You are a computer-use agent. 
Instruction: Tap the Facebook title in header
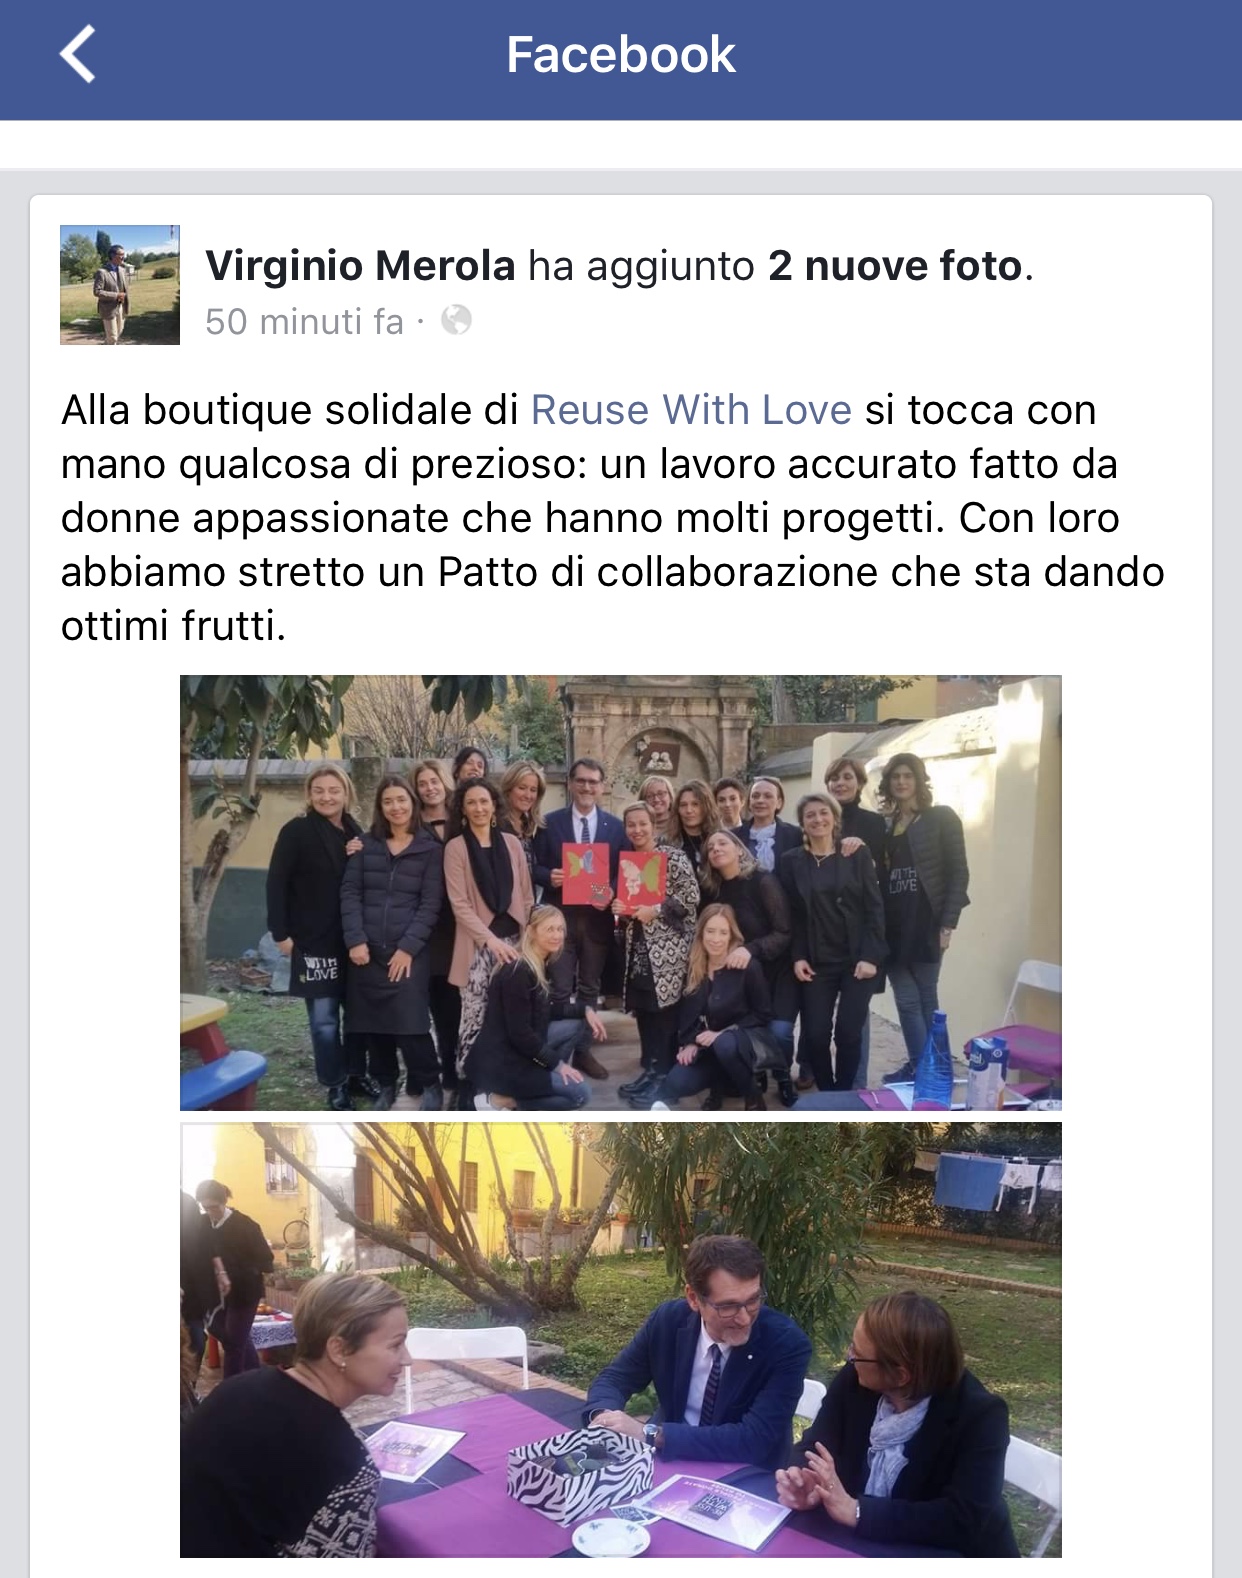click(621, 54)
